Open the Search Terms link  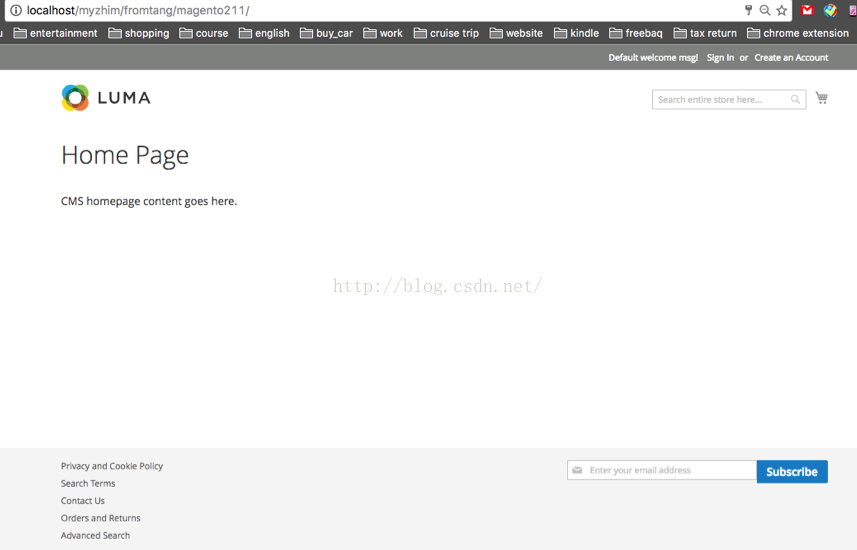point(88,483)
